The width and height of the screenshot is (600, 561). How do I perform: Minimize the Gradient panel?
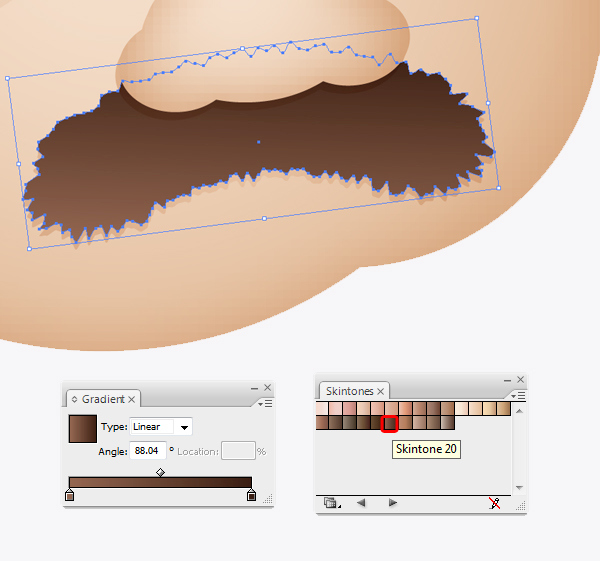click(254, 388)
